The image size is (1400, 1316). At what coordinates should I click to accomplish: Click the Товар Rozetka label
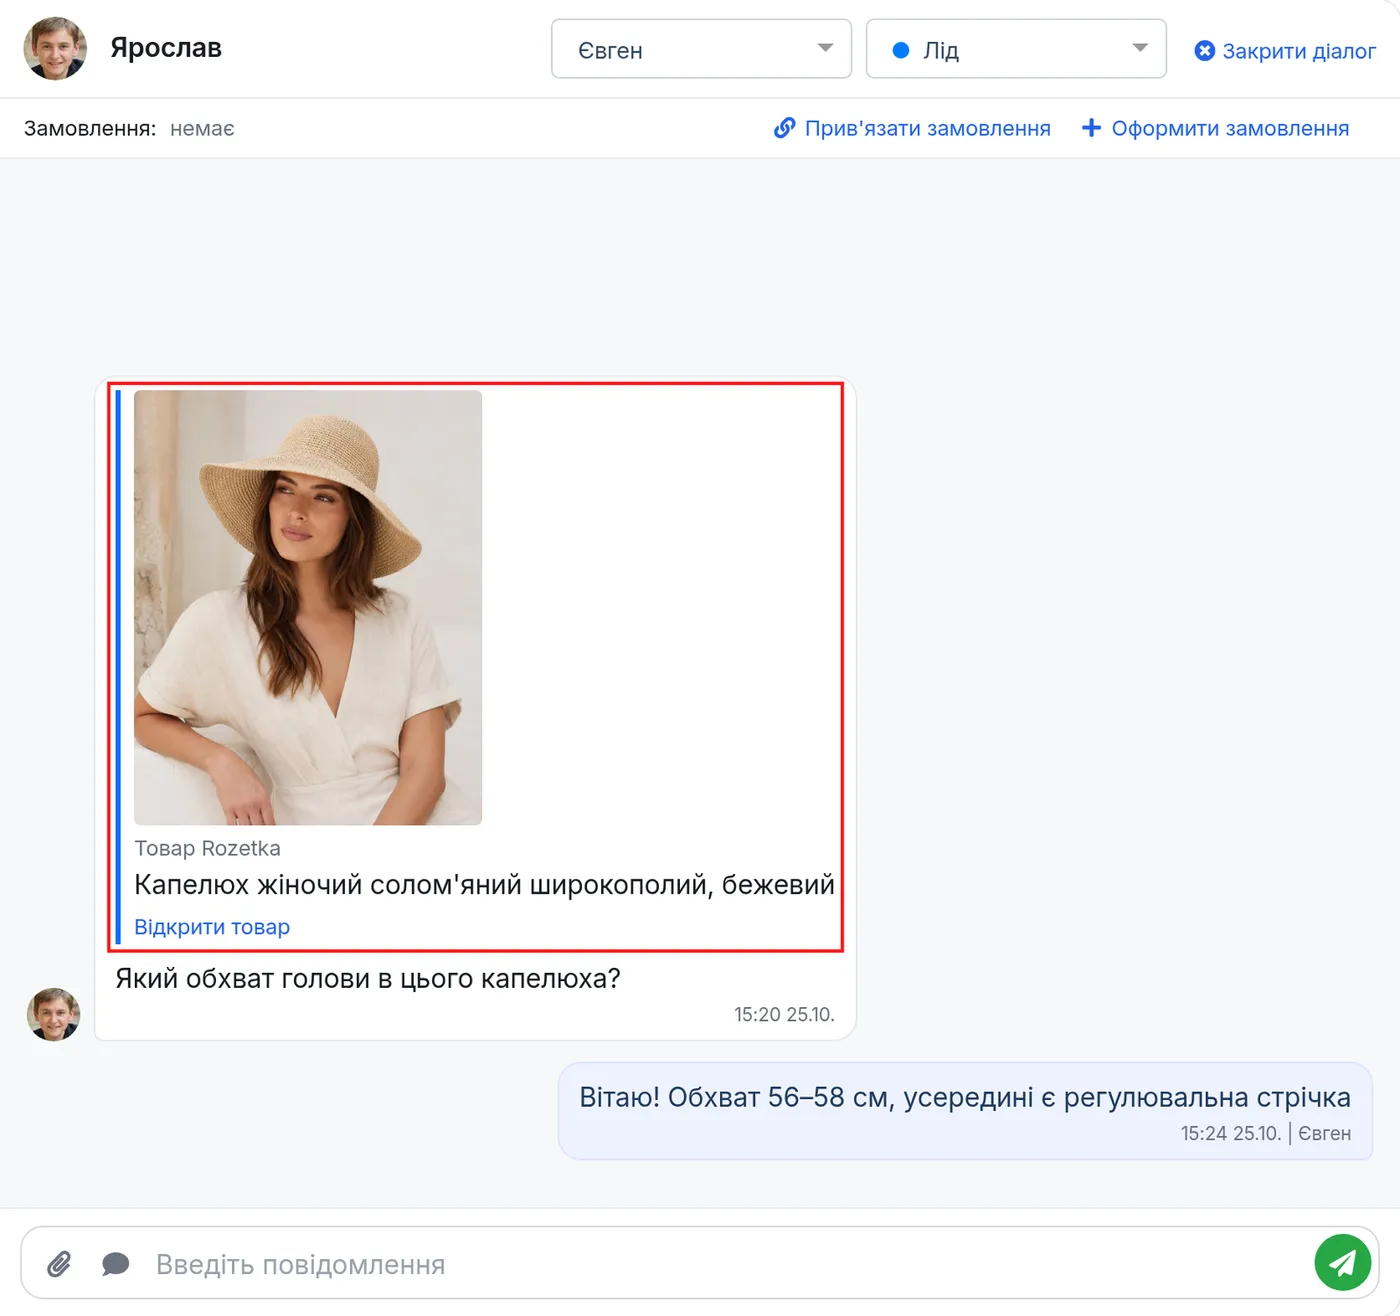coord(207,848)
